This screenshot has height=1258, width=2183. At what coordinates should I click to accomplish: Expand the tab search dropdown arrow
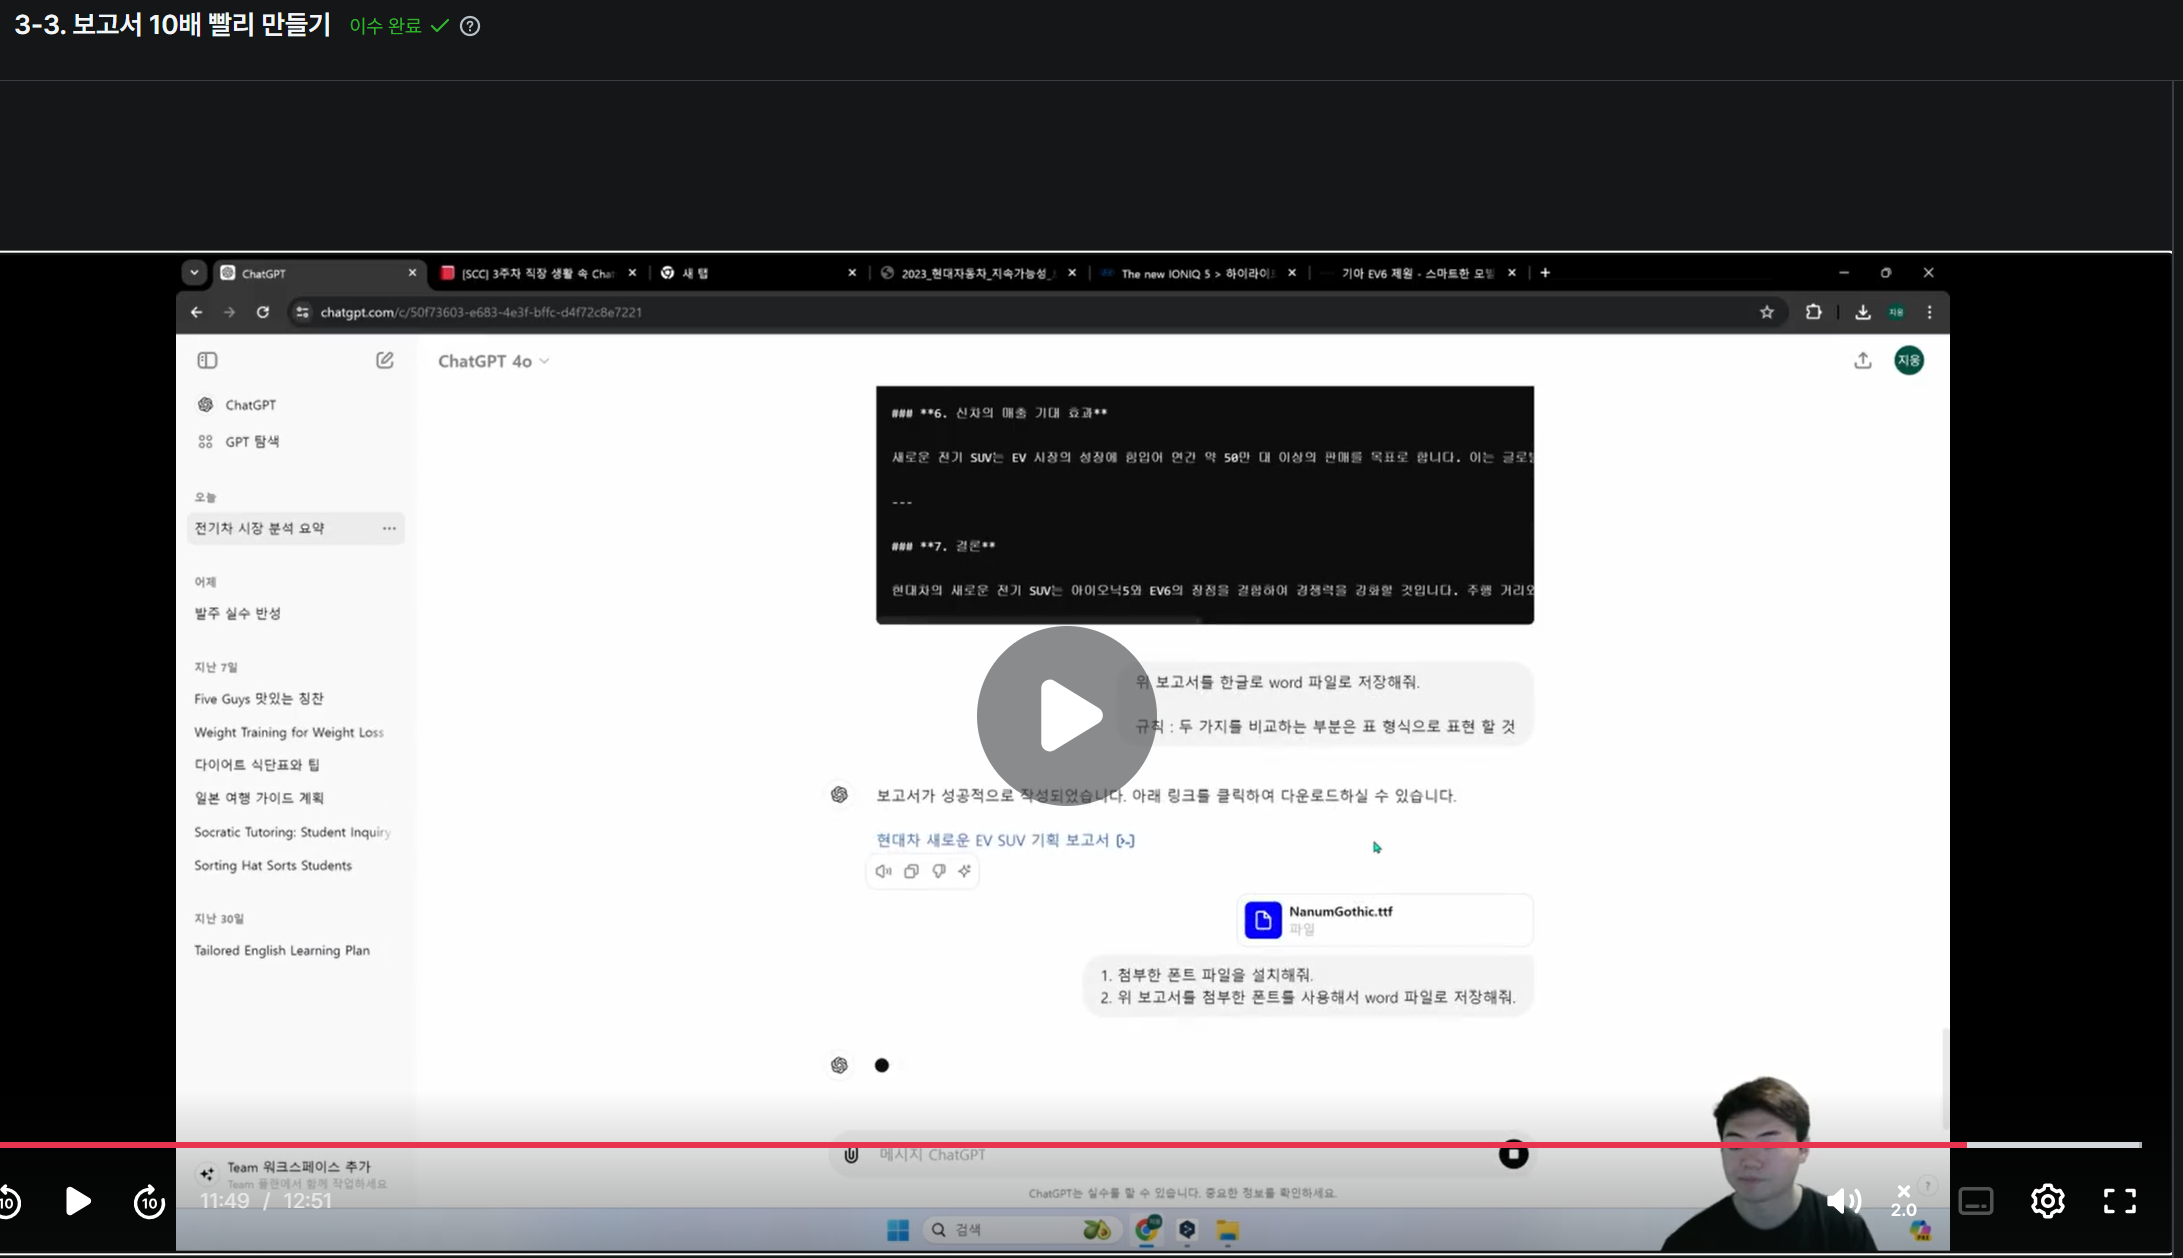tap(194, 273)
